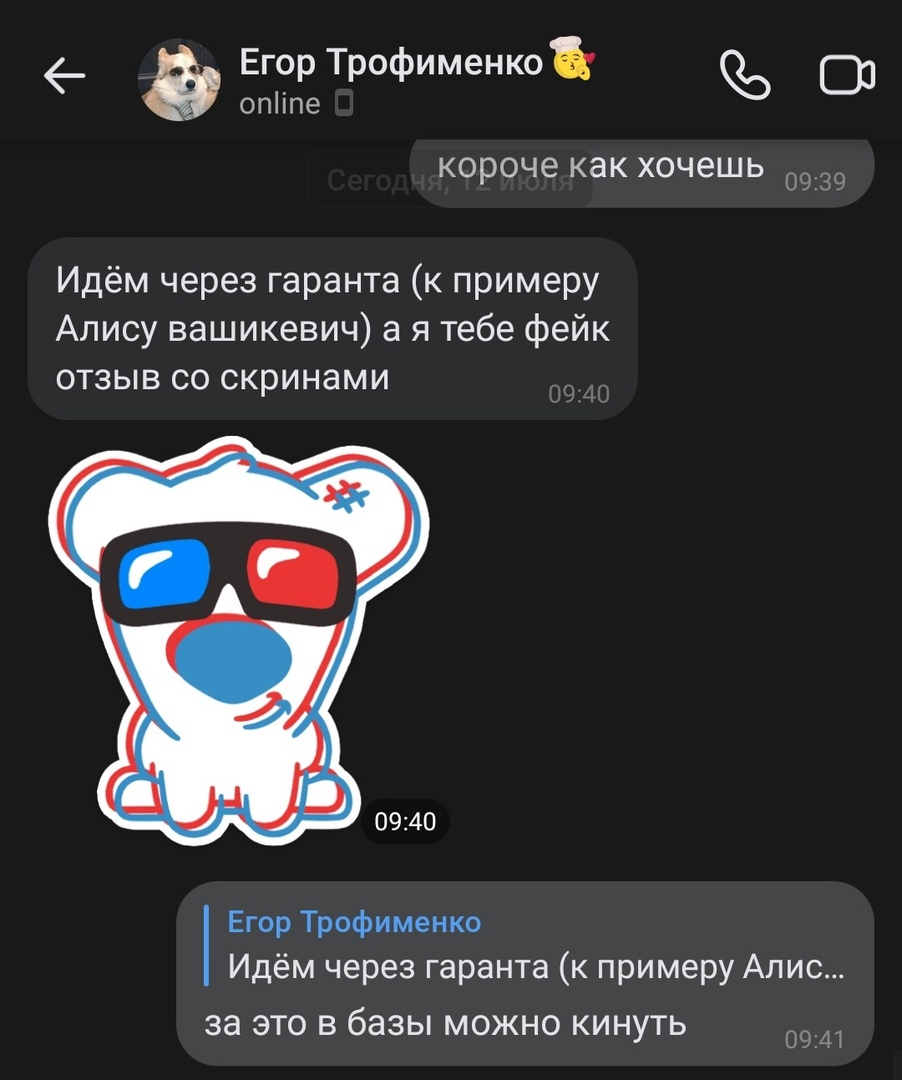
Task: Open the 3D-glasses dog sticker
Action: pyautogui.click(x=238, y=641)
